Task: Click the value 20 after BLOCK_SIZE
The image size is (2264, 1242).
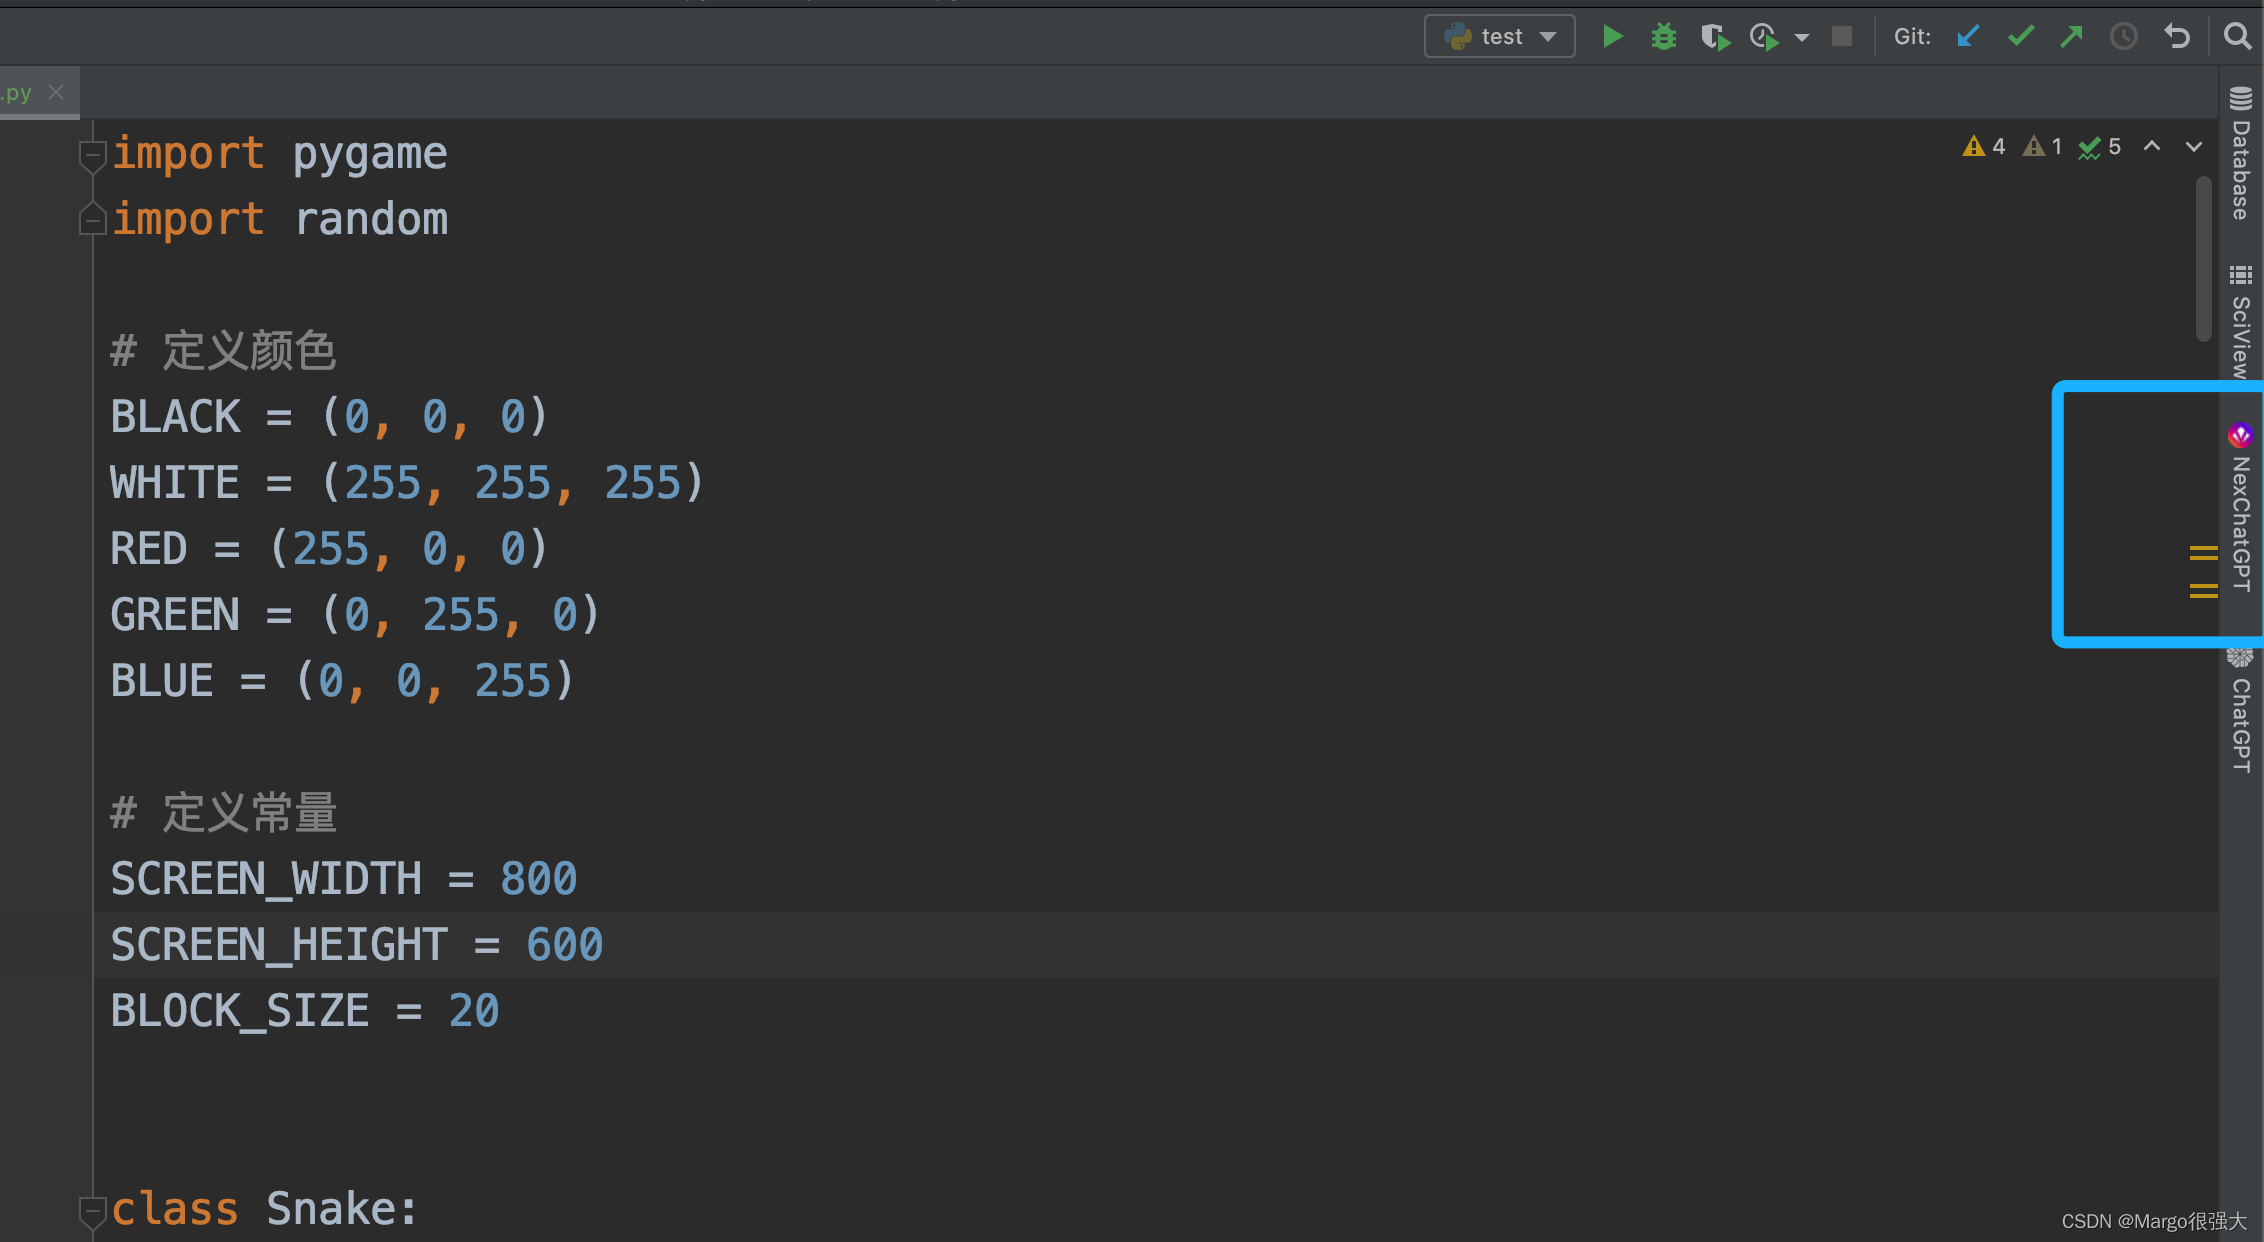Action: click(x=474, y=1011)
